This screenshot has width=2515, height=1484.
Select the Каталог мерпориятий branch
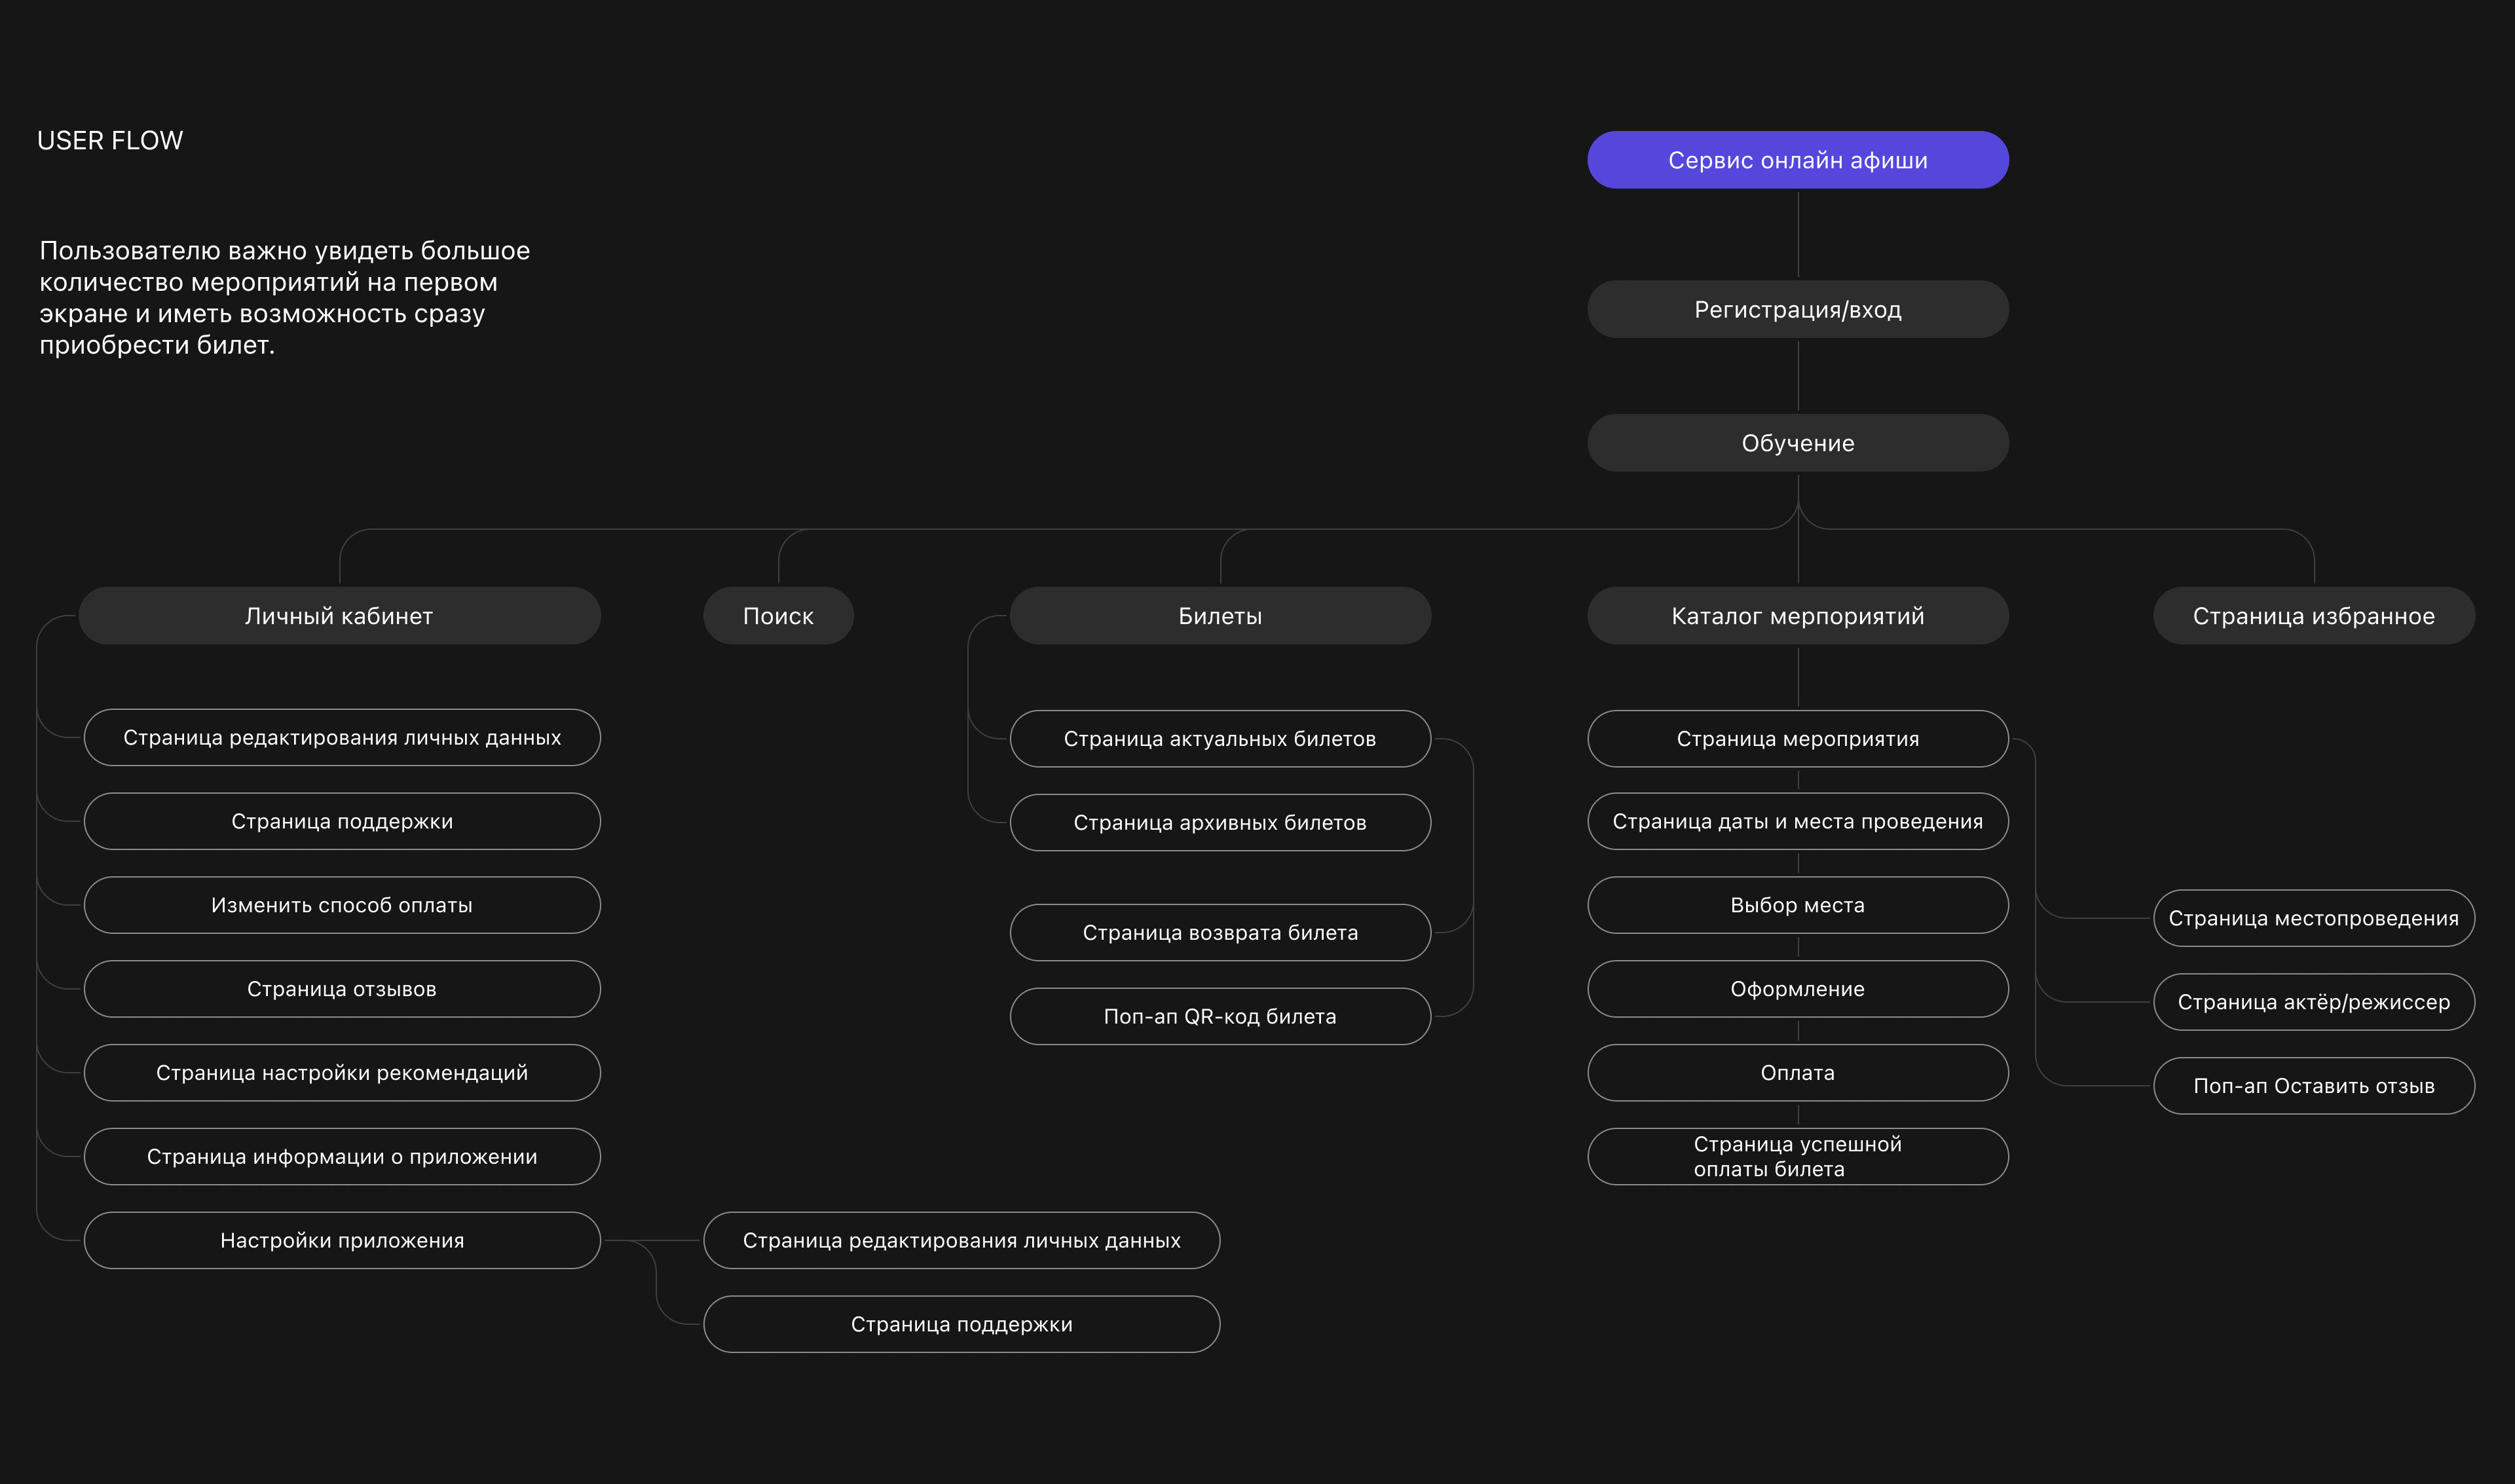point(1797,616)
